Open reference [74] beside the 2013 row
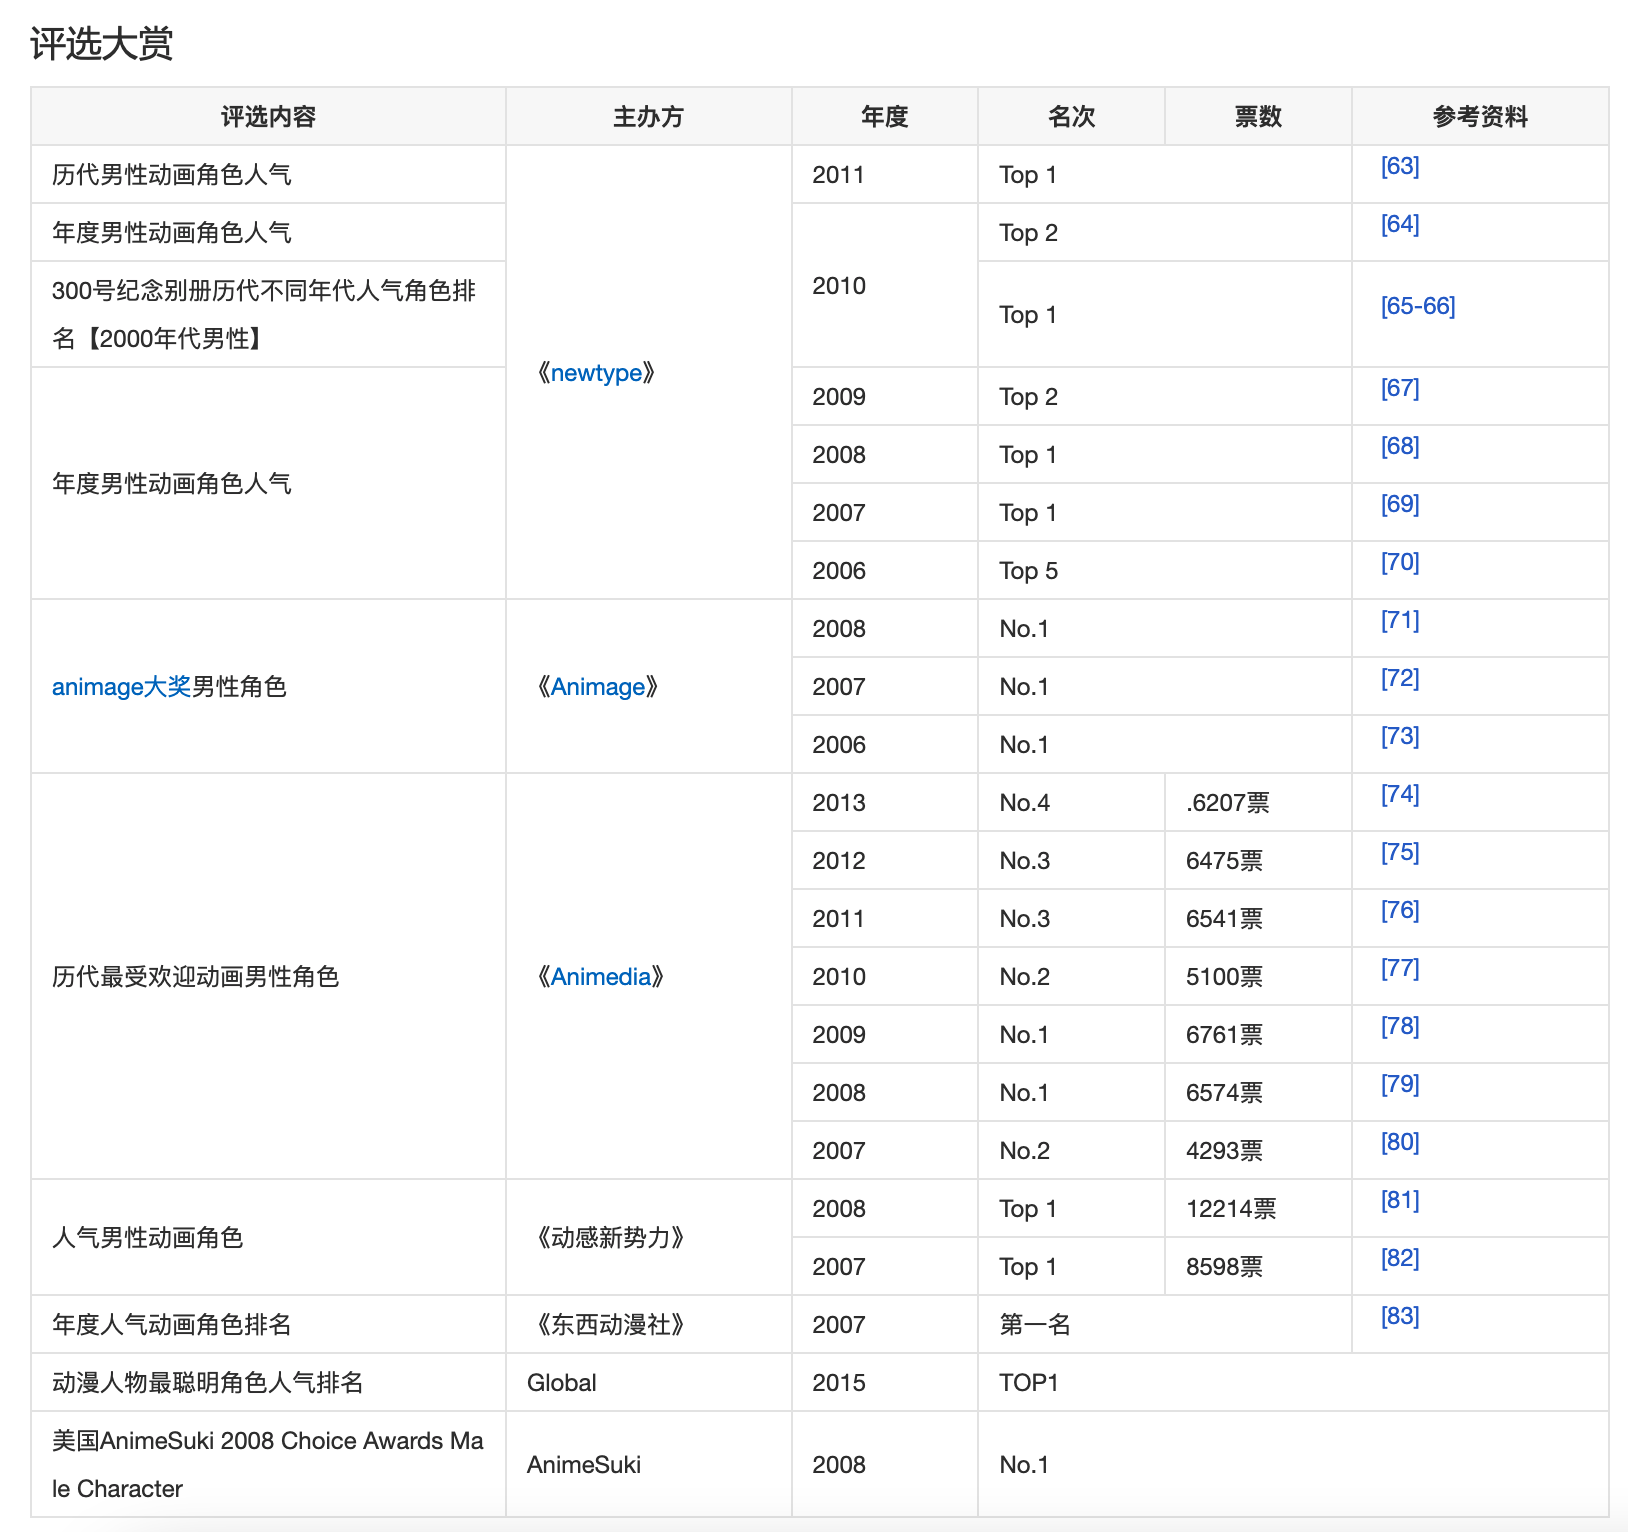This screenshot has height=1532, width=1628. point(1399,794)
